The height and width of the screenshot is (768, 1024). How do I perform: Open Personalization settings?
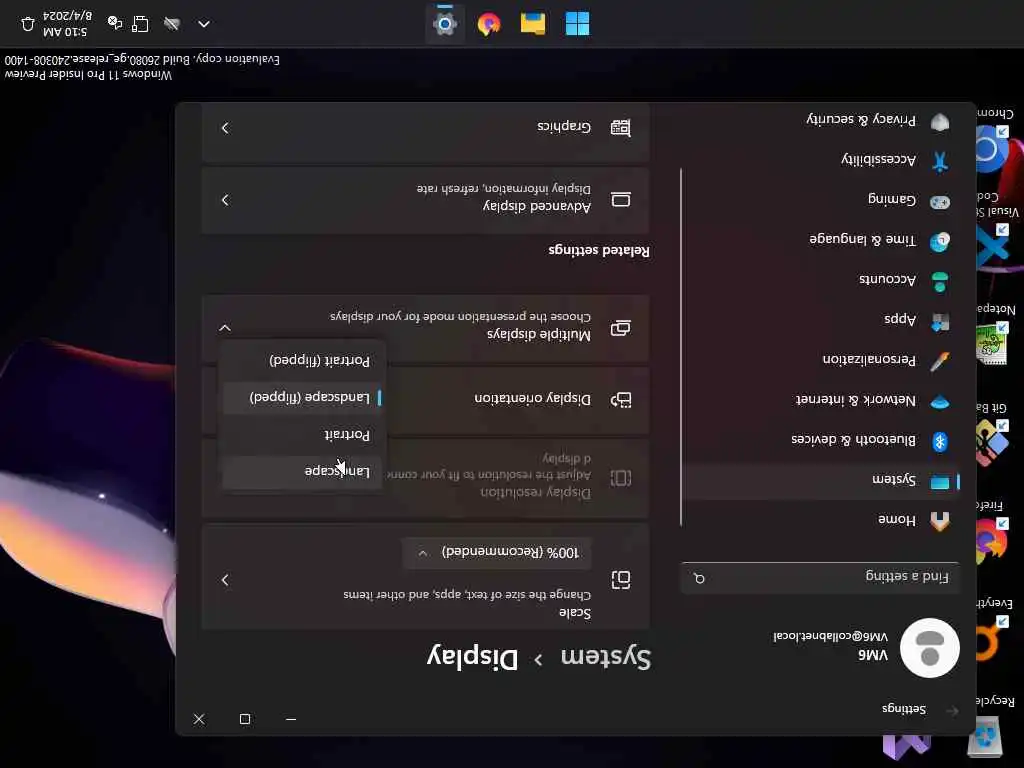tap(820, 360)
